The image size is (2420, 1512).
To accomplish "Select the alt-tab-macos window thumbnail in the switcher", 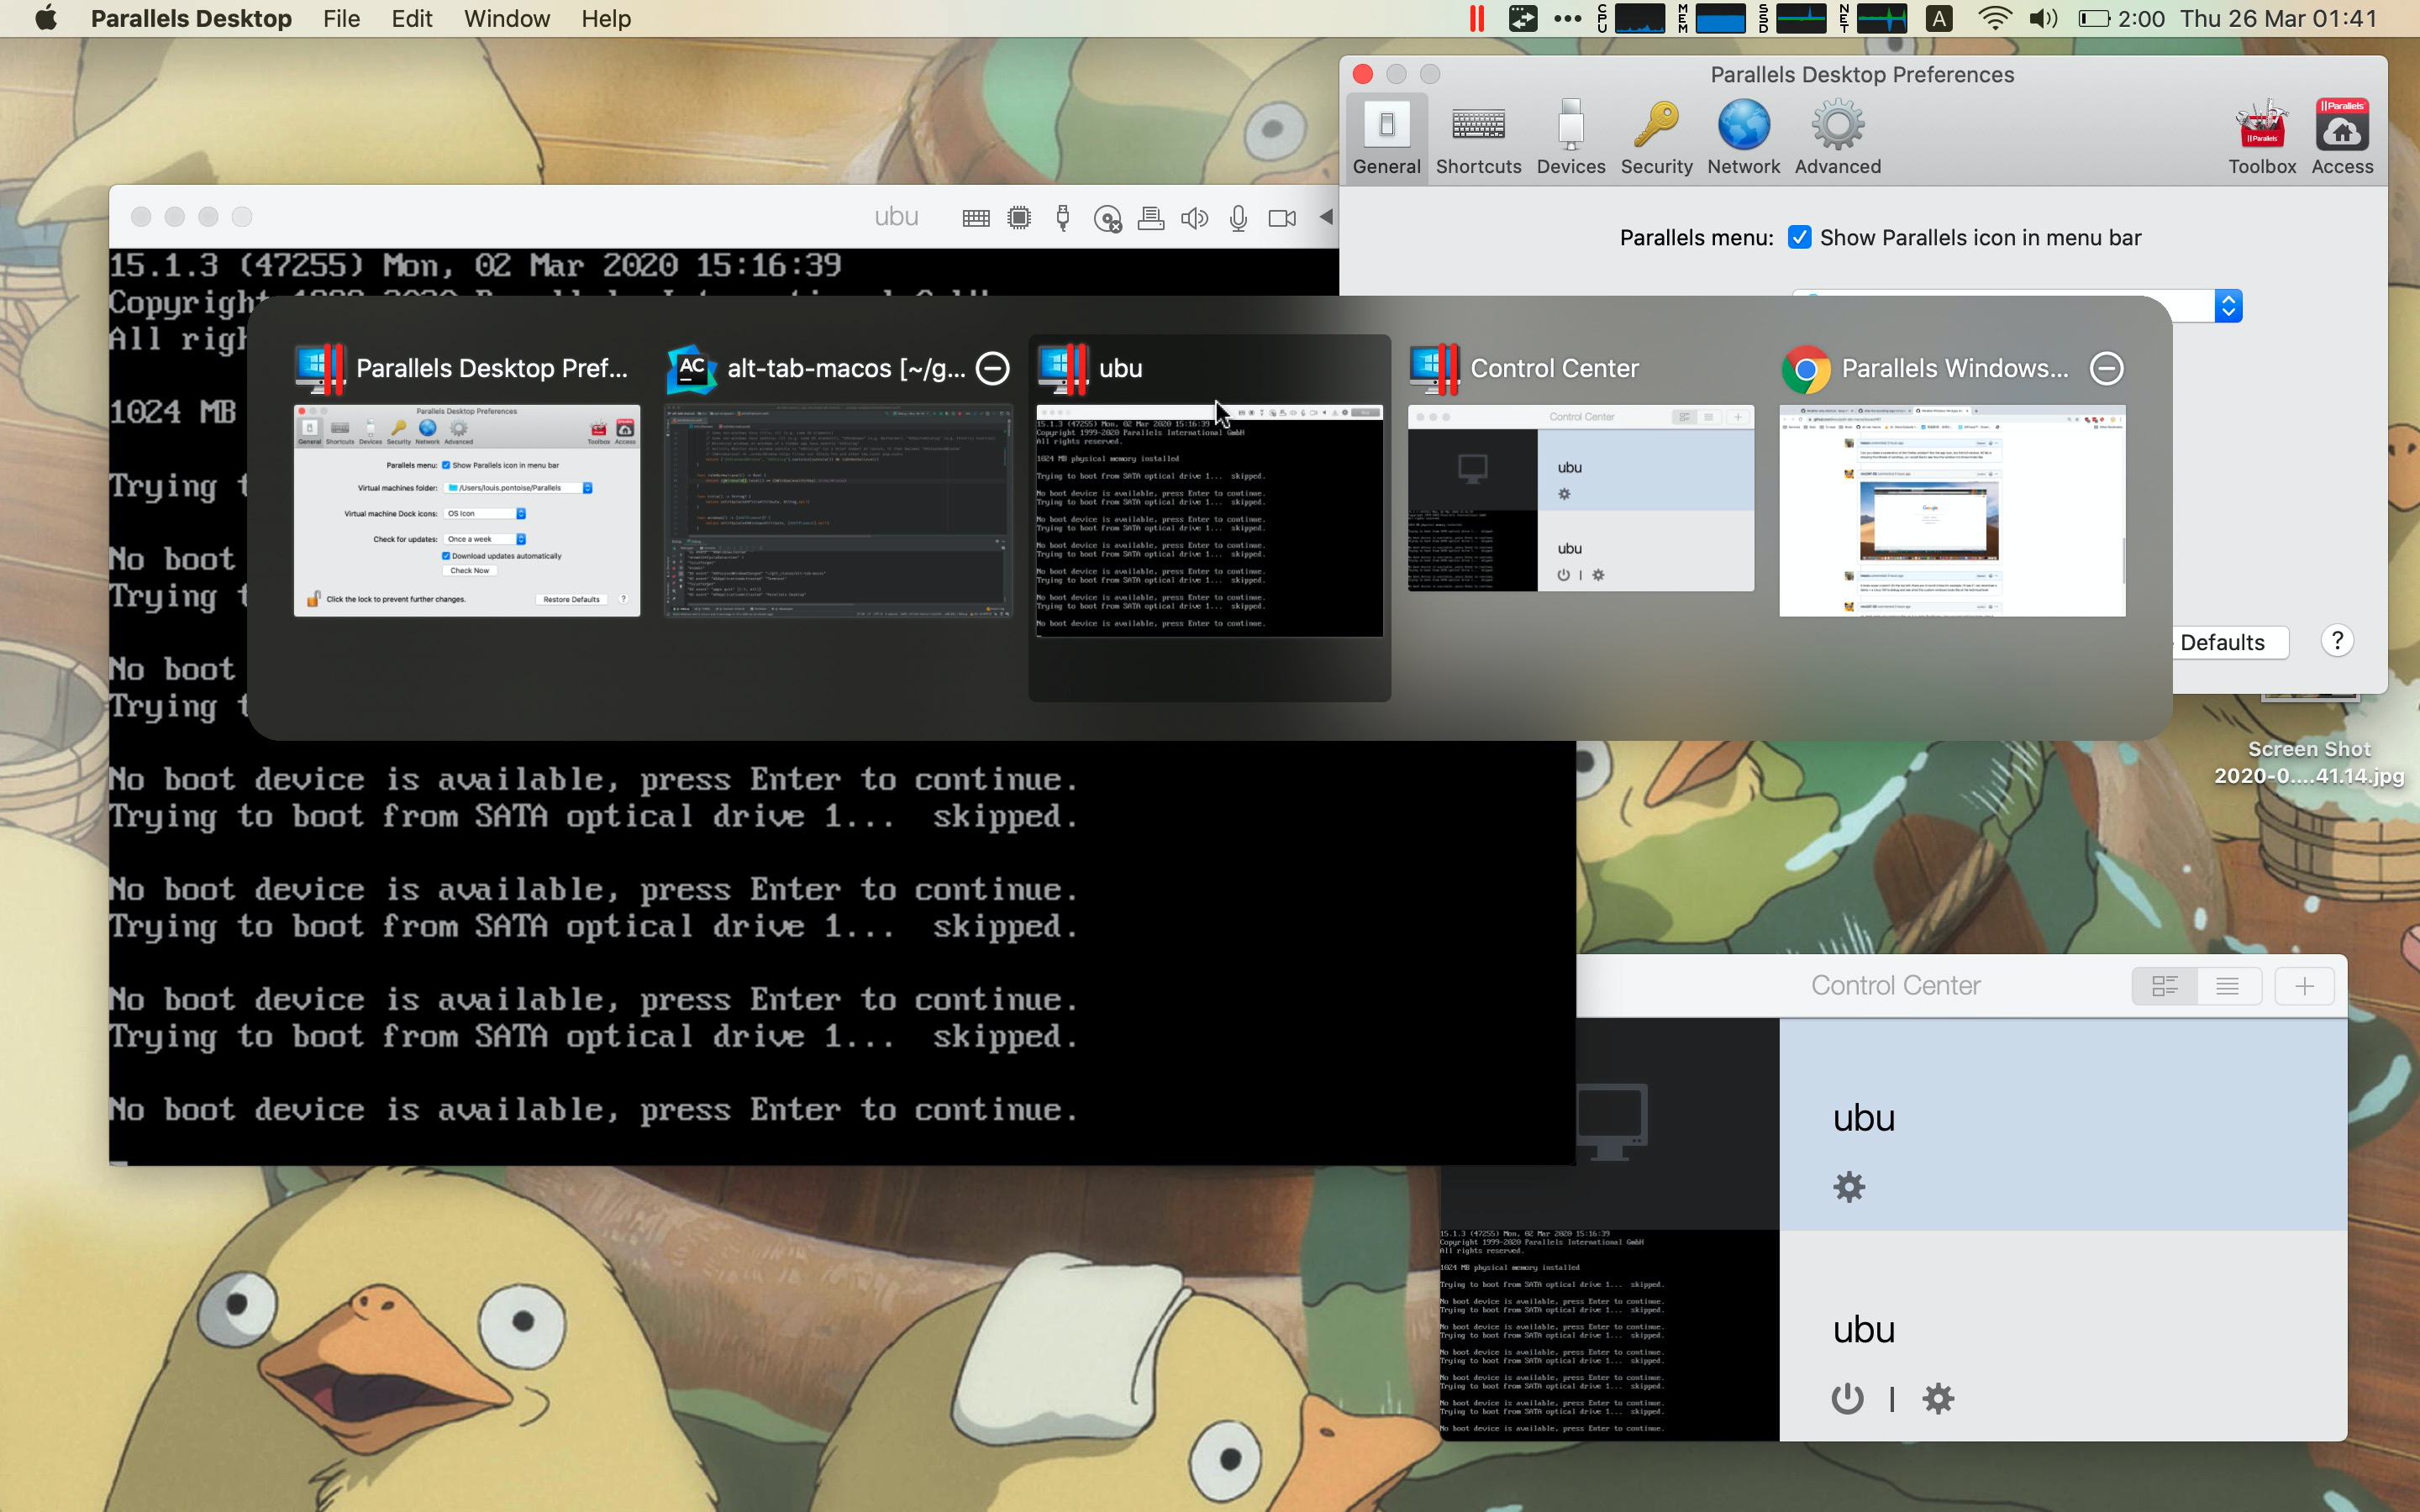I will (839, 511).
